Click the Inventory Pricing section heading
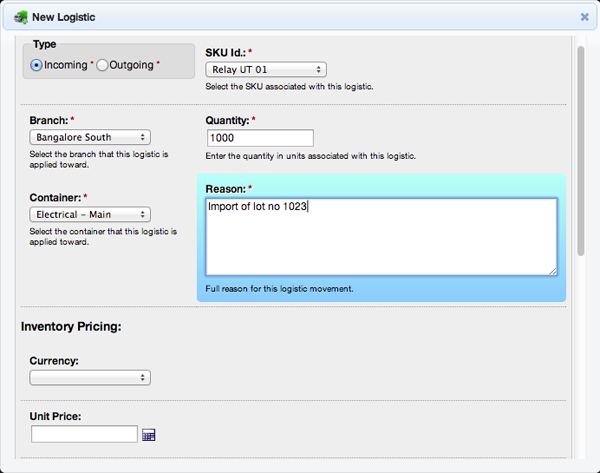The width and height of the screenshot is (600, 473). [70, 326]
